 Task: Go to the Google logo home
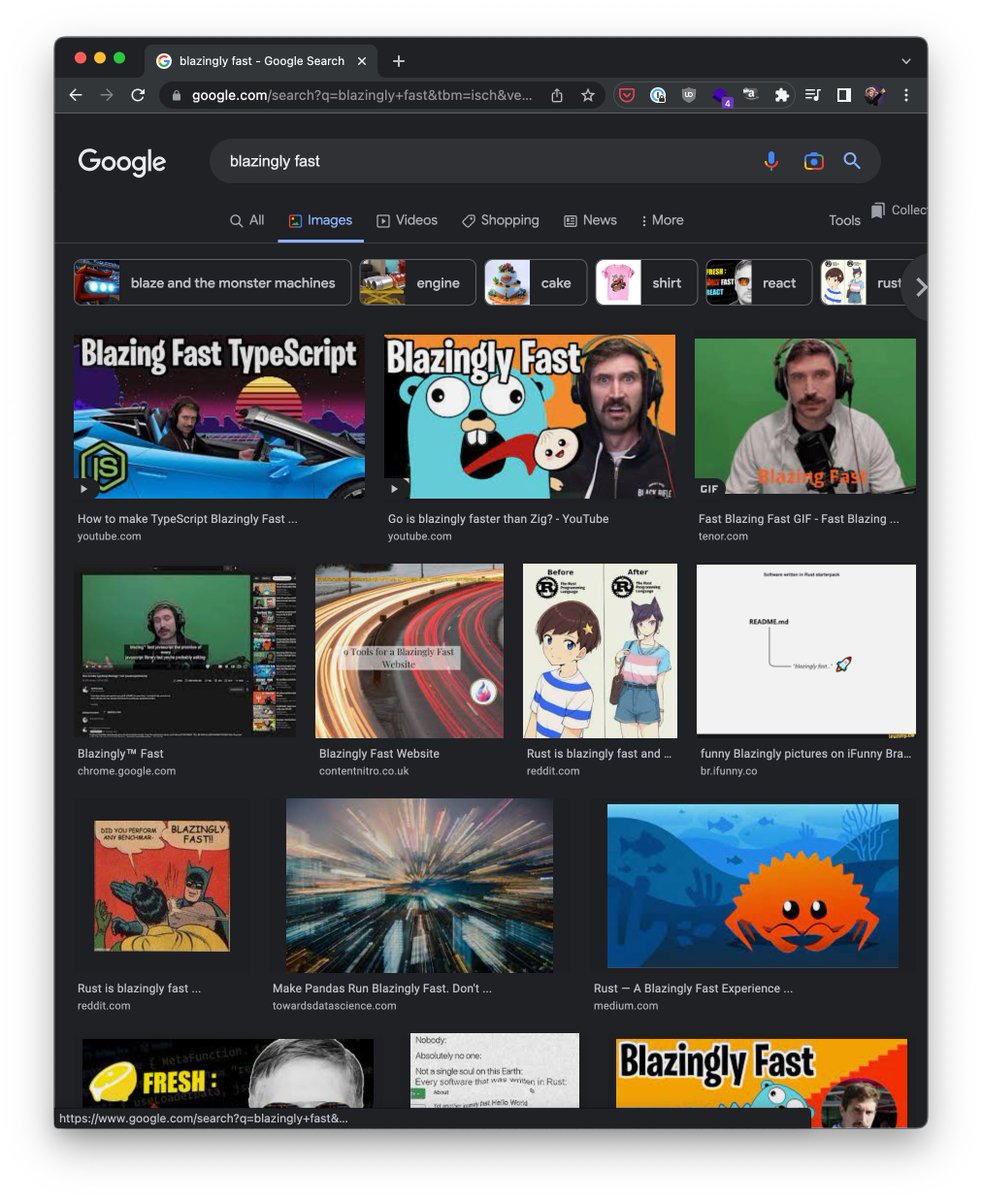[122, 162]
